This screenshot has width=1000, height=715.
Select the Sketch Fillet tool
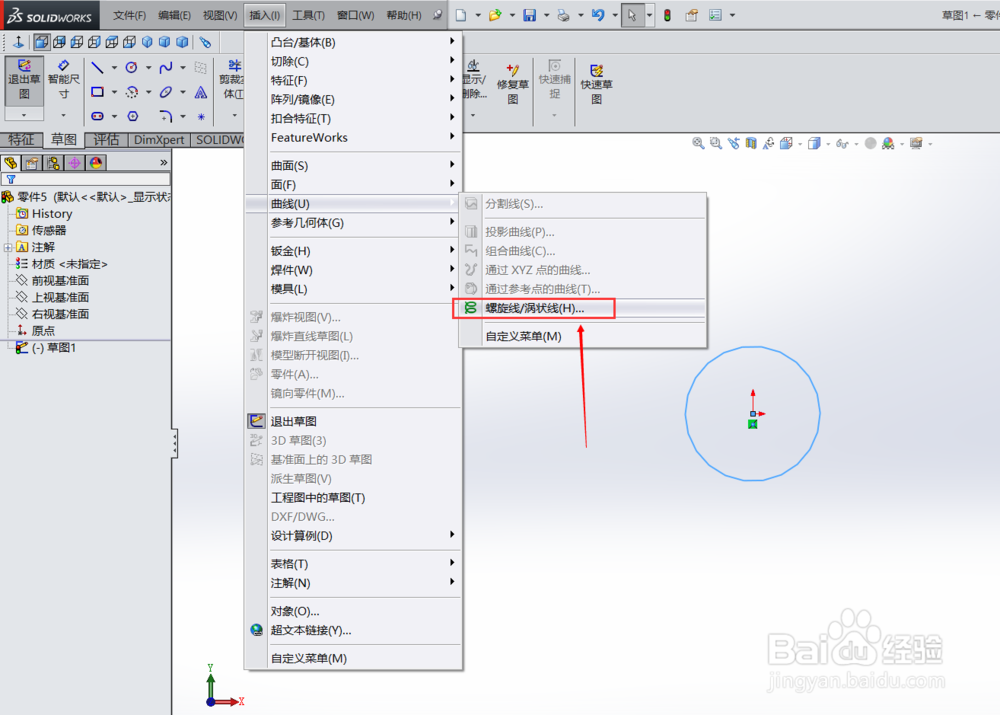point(166,116)
